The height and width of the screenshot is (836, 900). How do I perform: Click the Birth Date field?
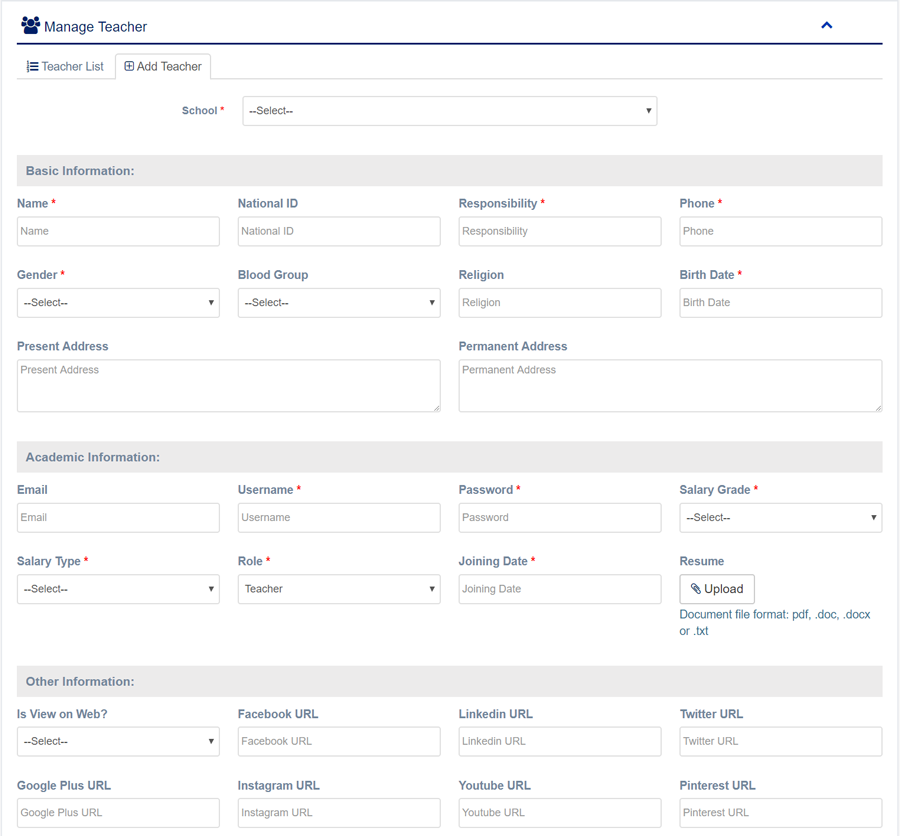pos(781,303)
